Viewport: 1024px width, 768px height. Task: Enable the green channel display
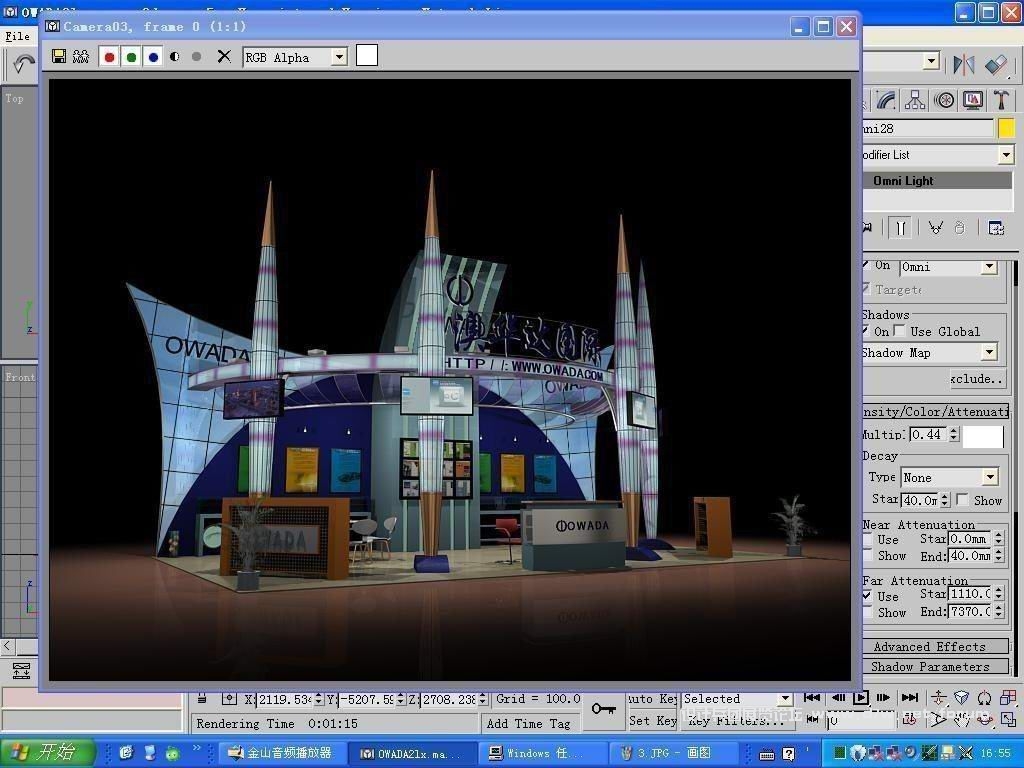[131, 57]
